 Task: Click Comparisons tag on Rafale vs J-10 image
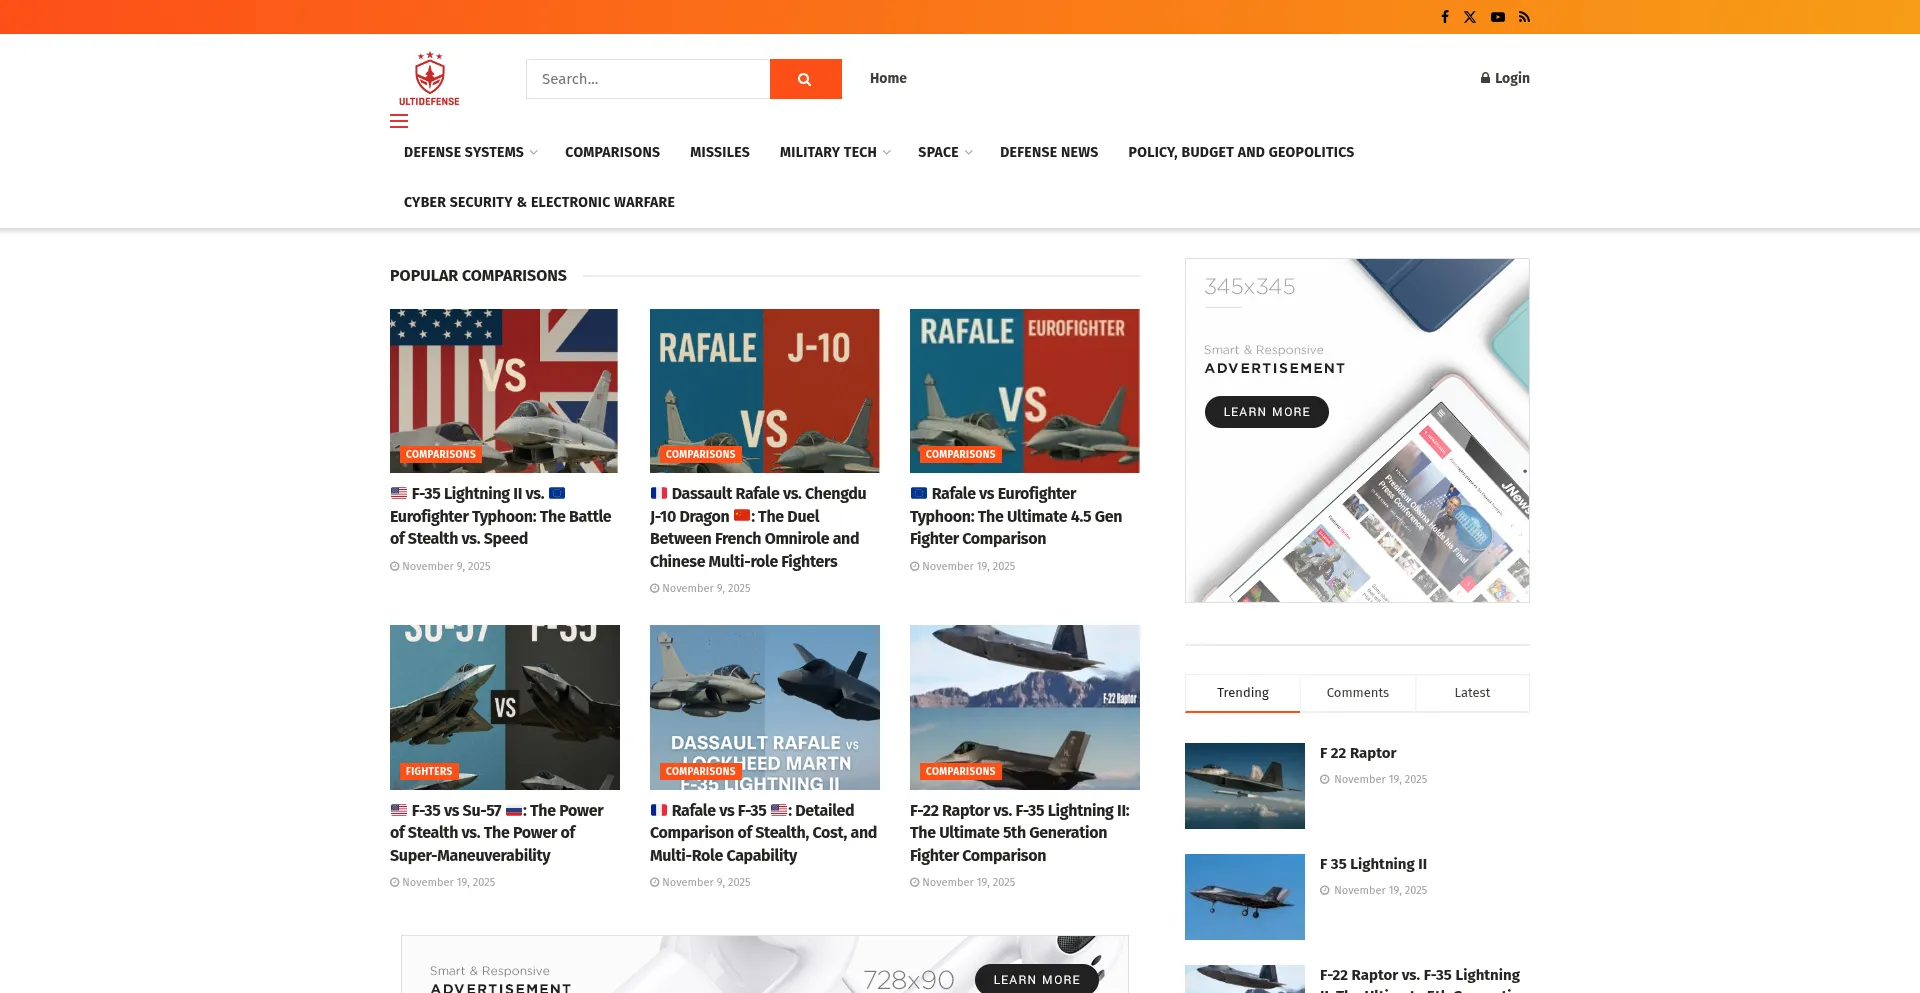(x=701, y=454)
